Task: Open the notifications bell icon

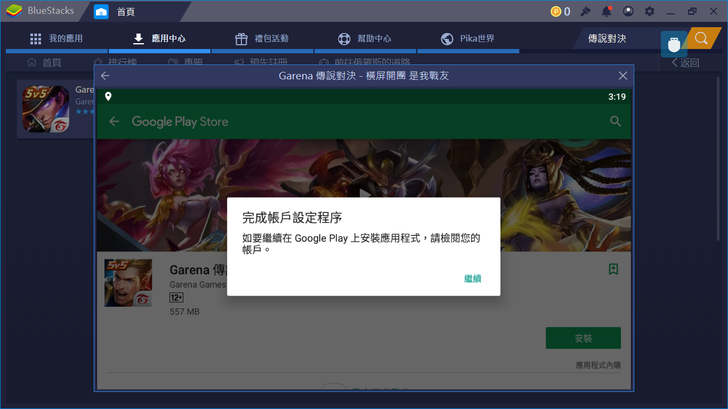Action: [x=607, y=11]
